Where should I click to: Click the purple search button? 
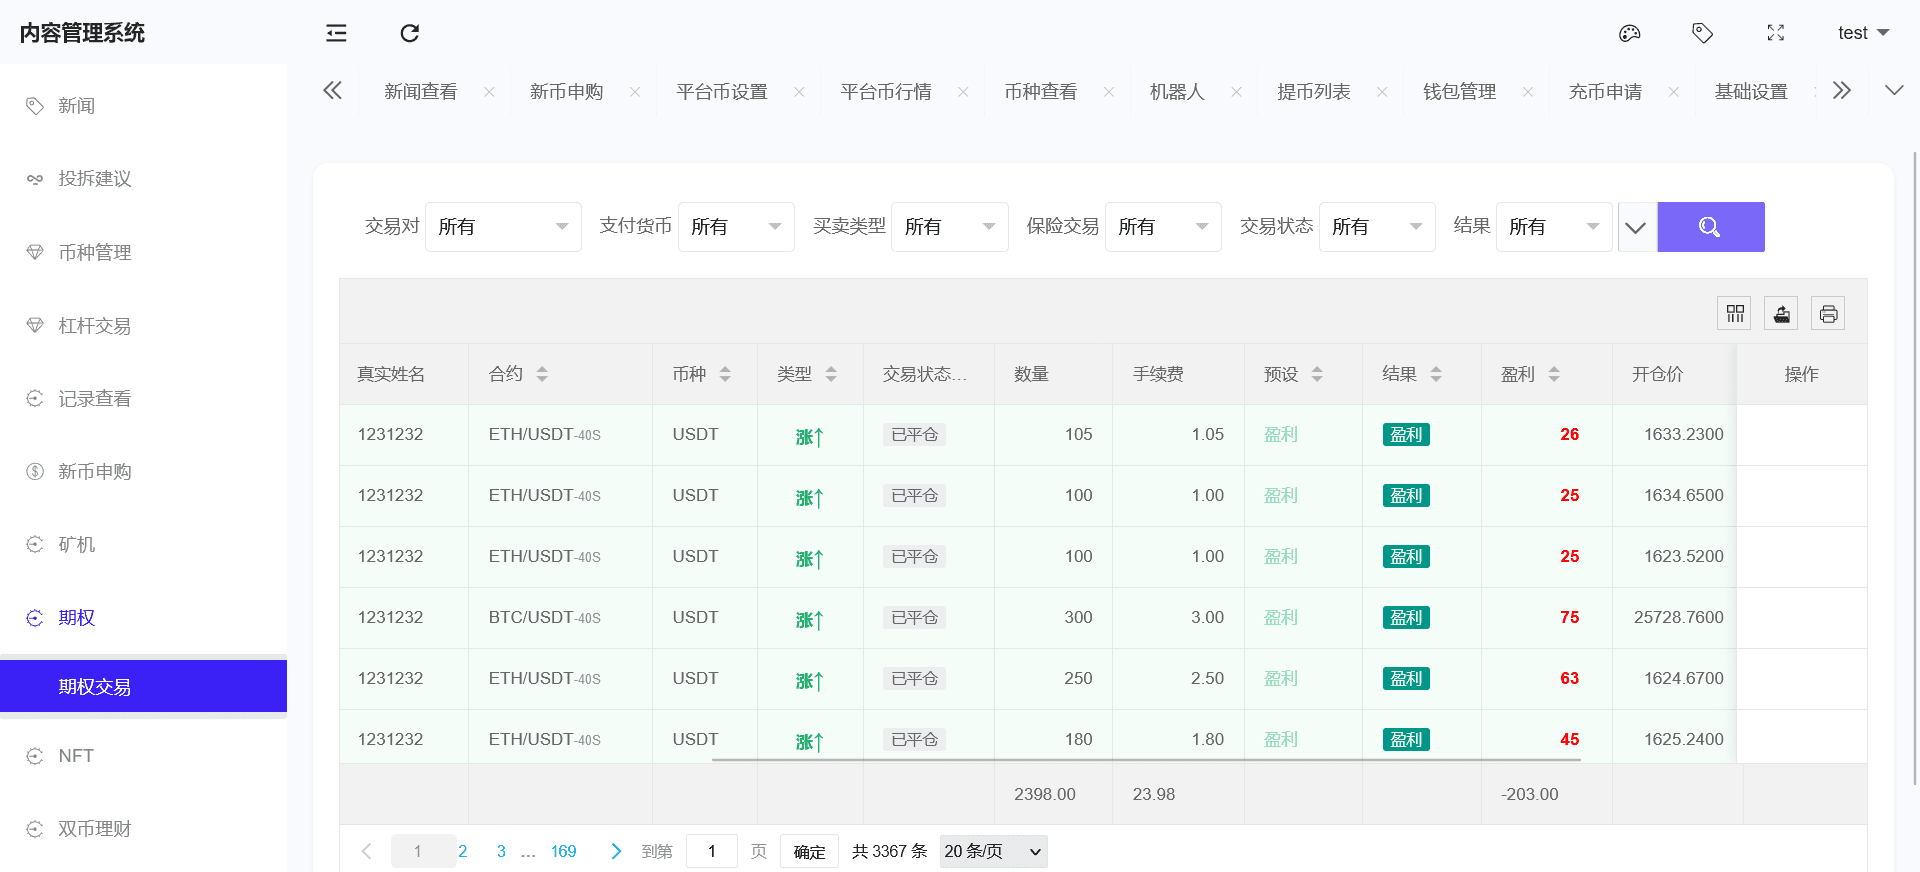[1710, 227]
